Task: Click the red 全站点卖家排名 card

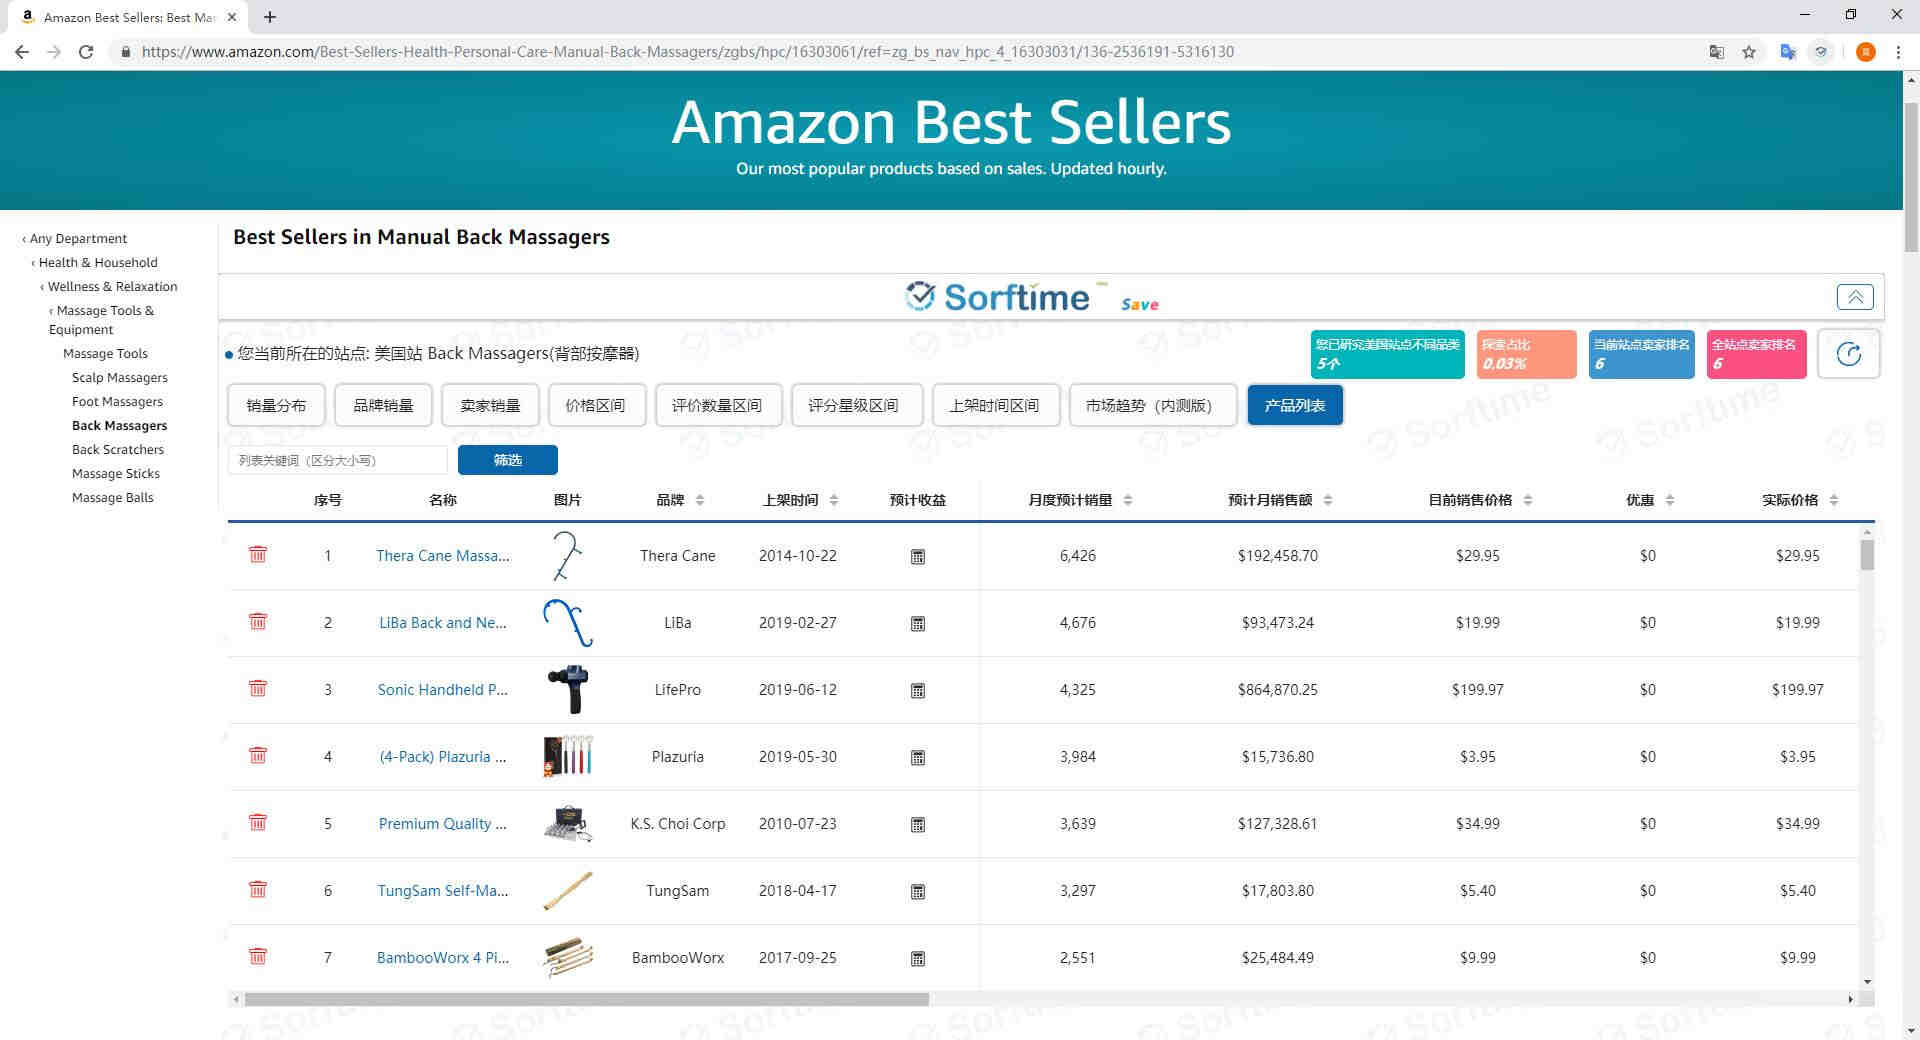Action: click(1757, 354)
